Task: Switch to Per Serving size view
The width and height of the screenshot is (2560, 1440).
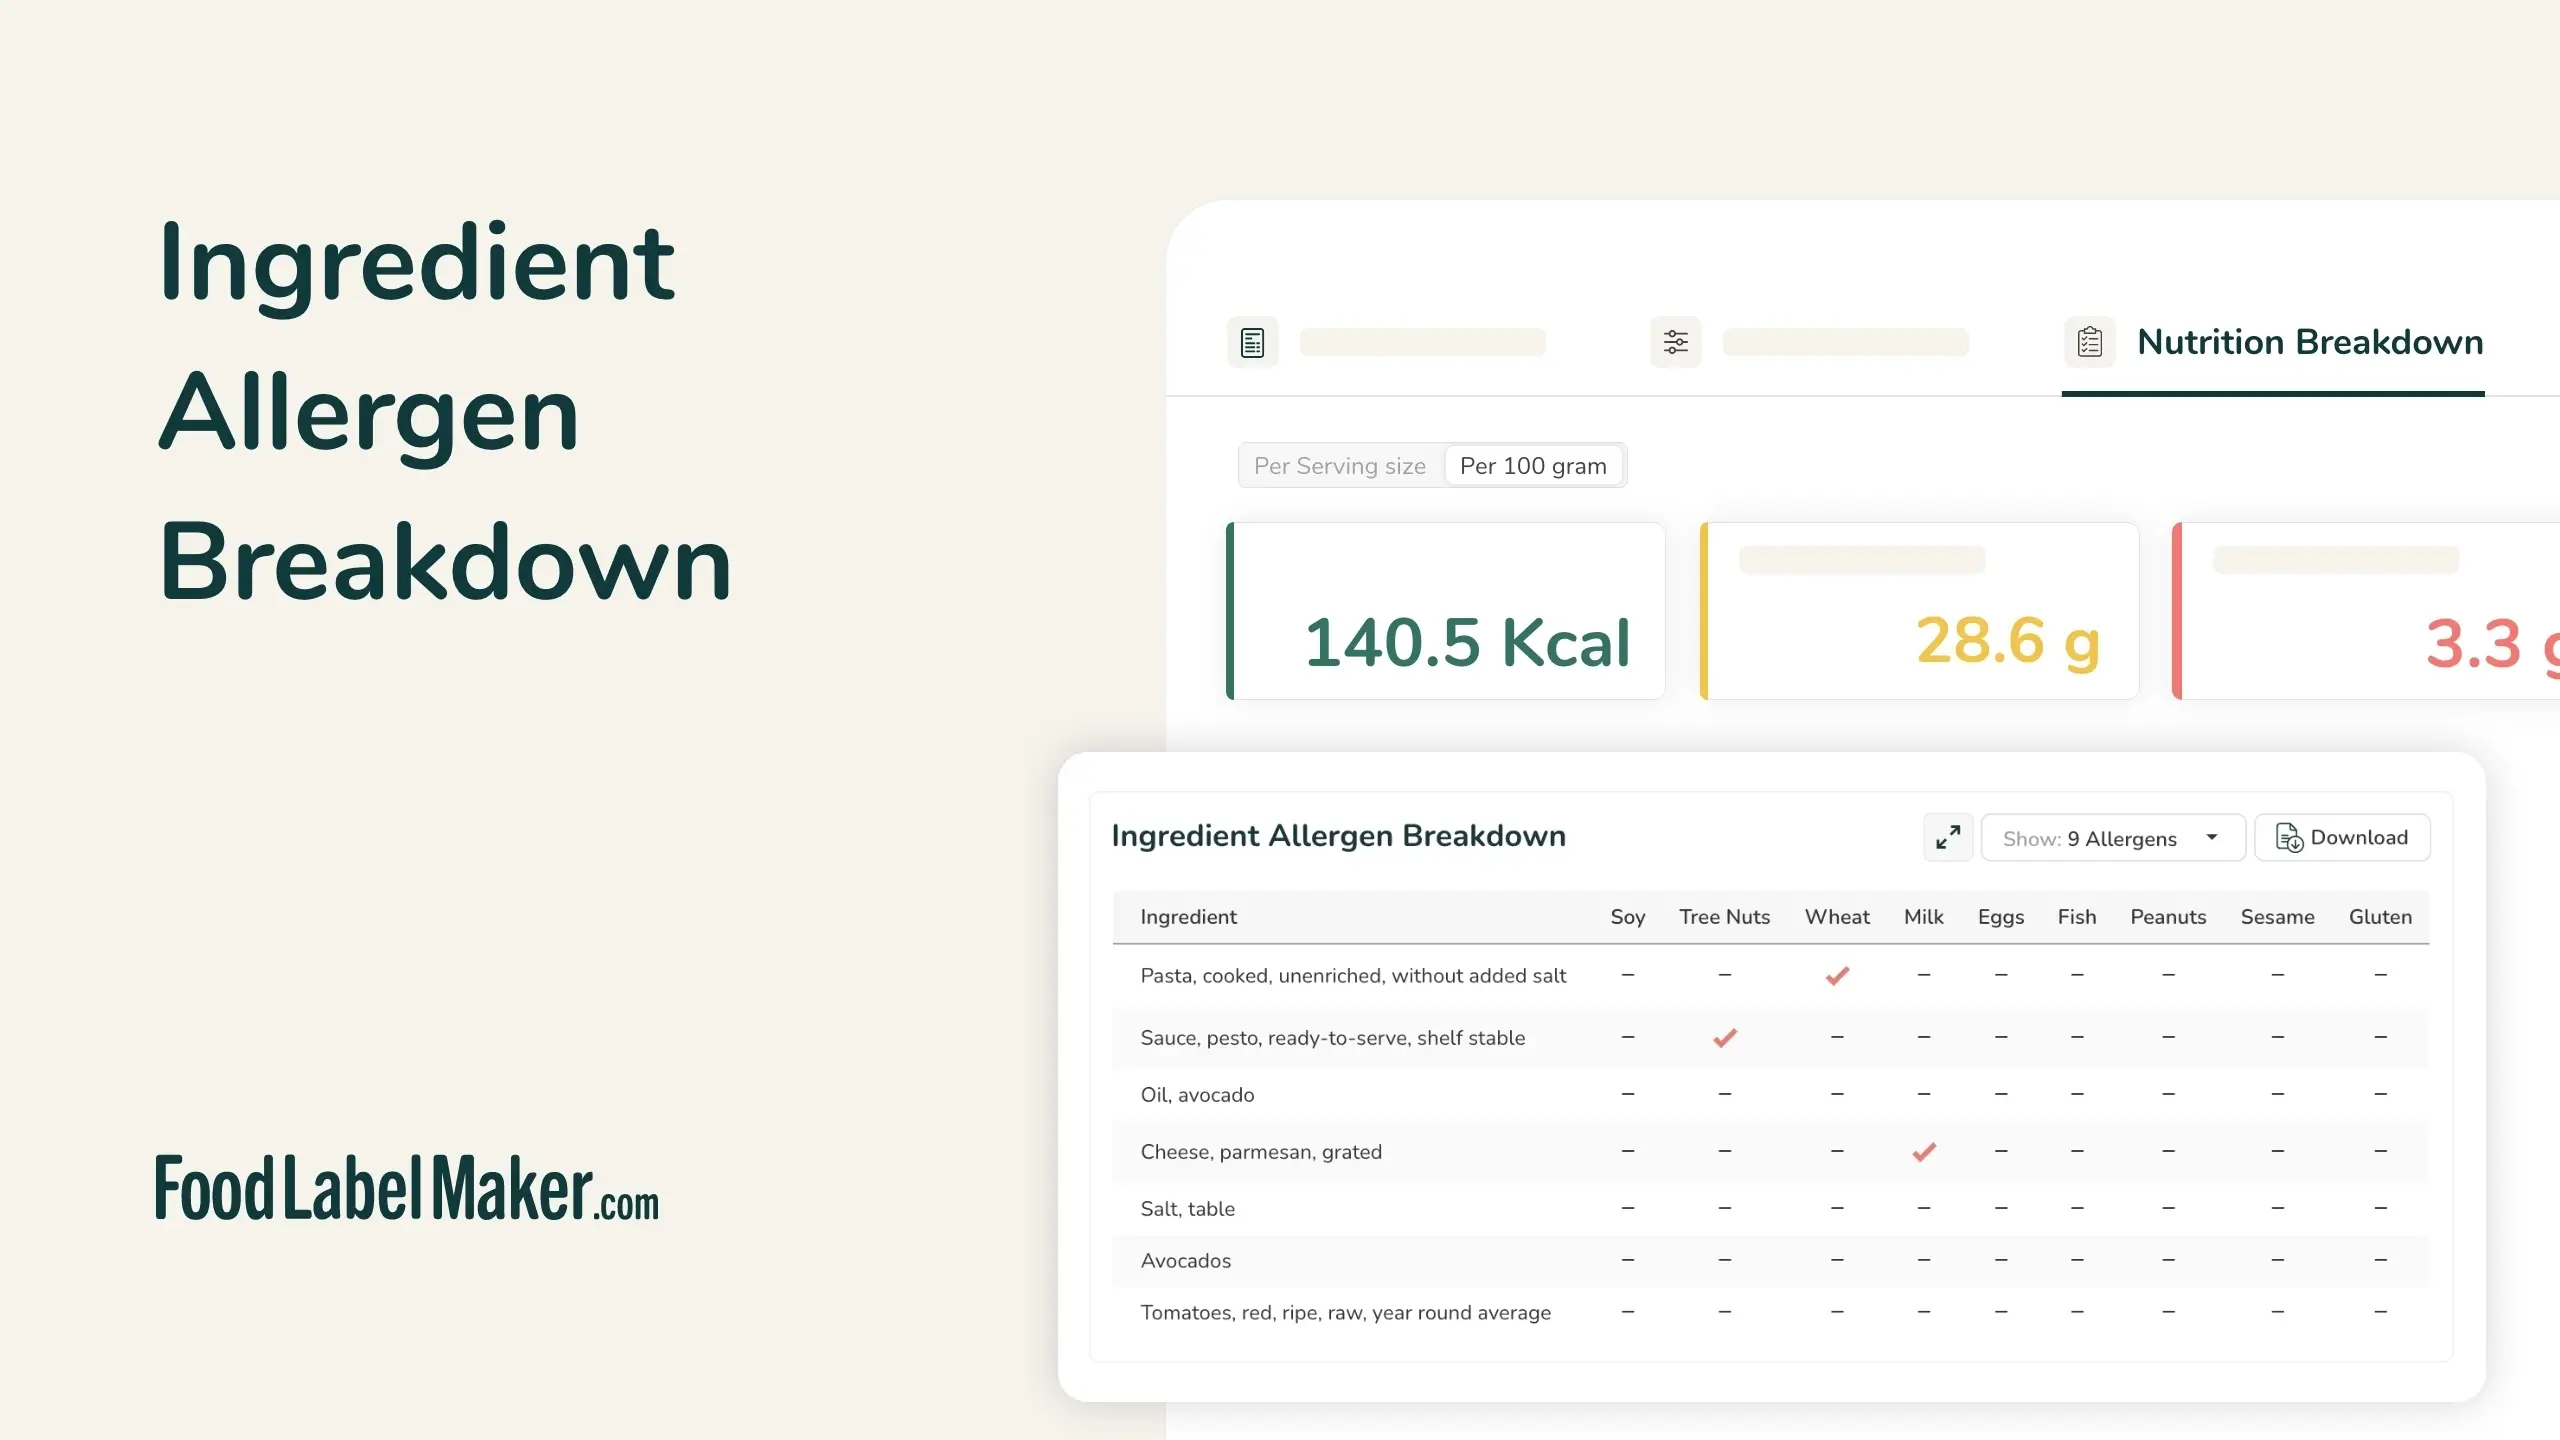Action: click(x=1339, y=465)
